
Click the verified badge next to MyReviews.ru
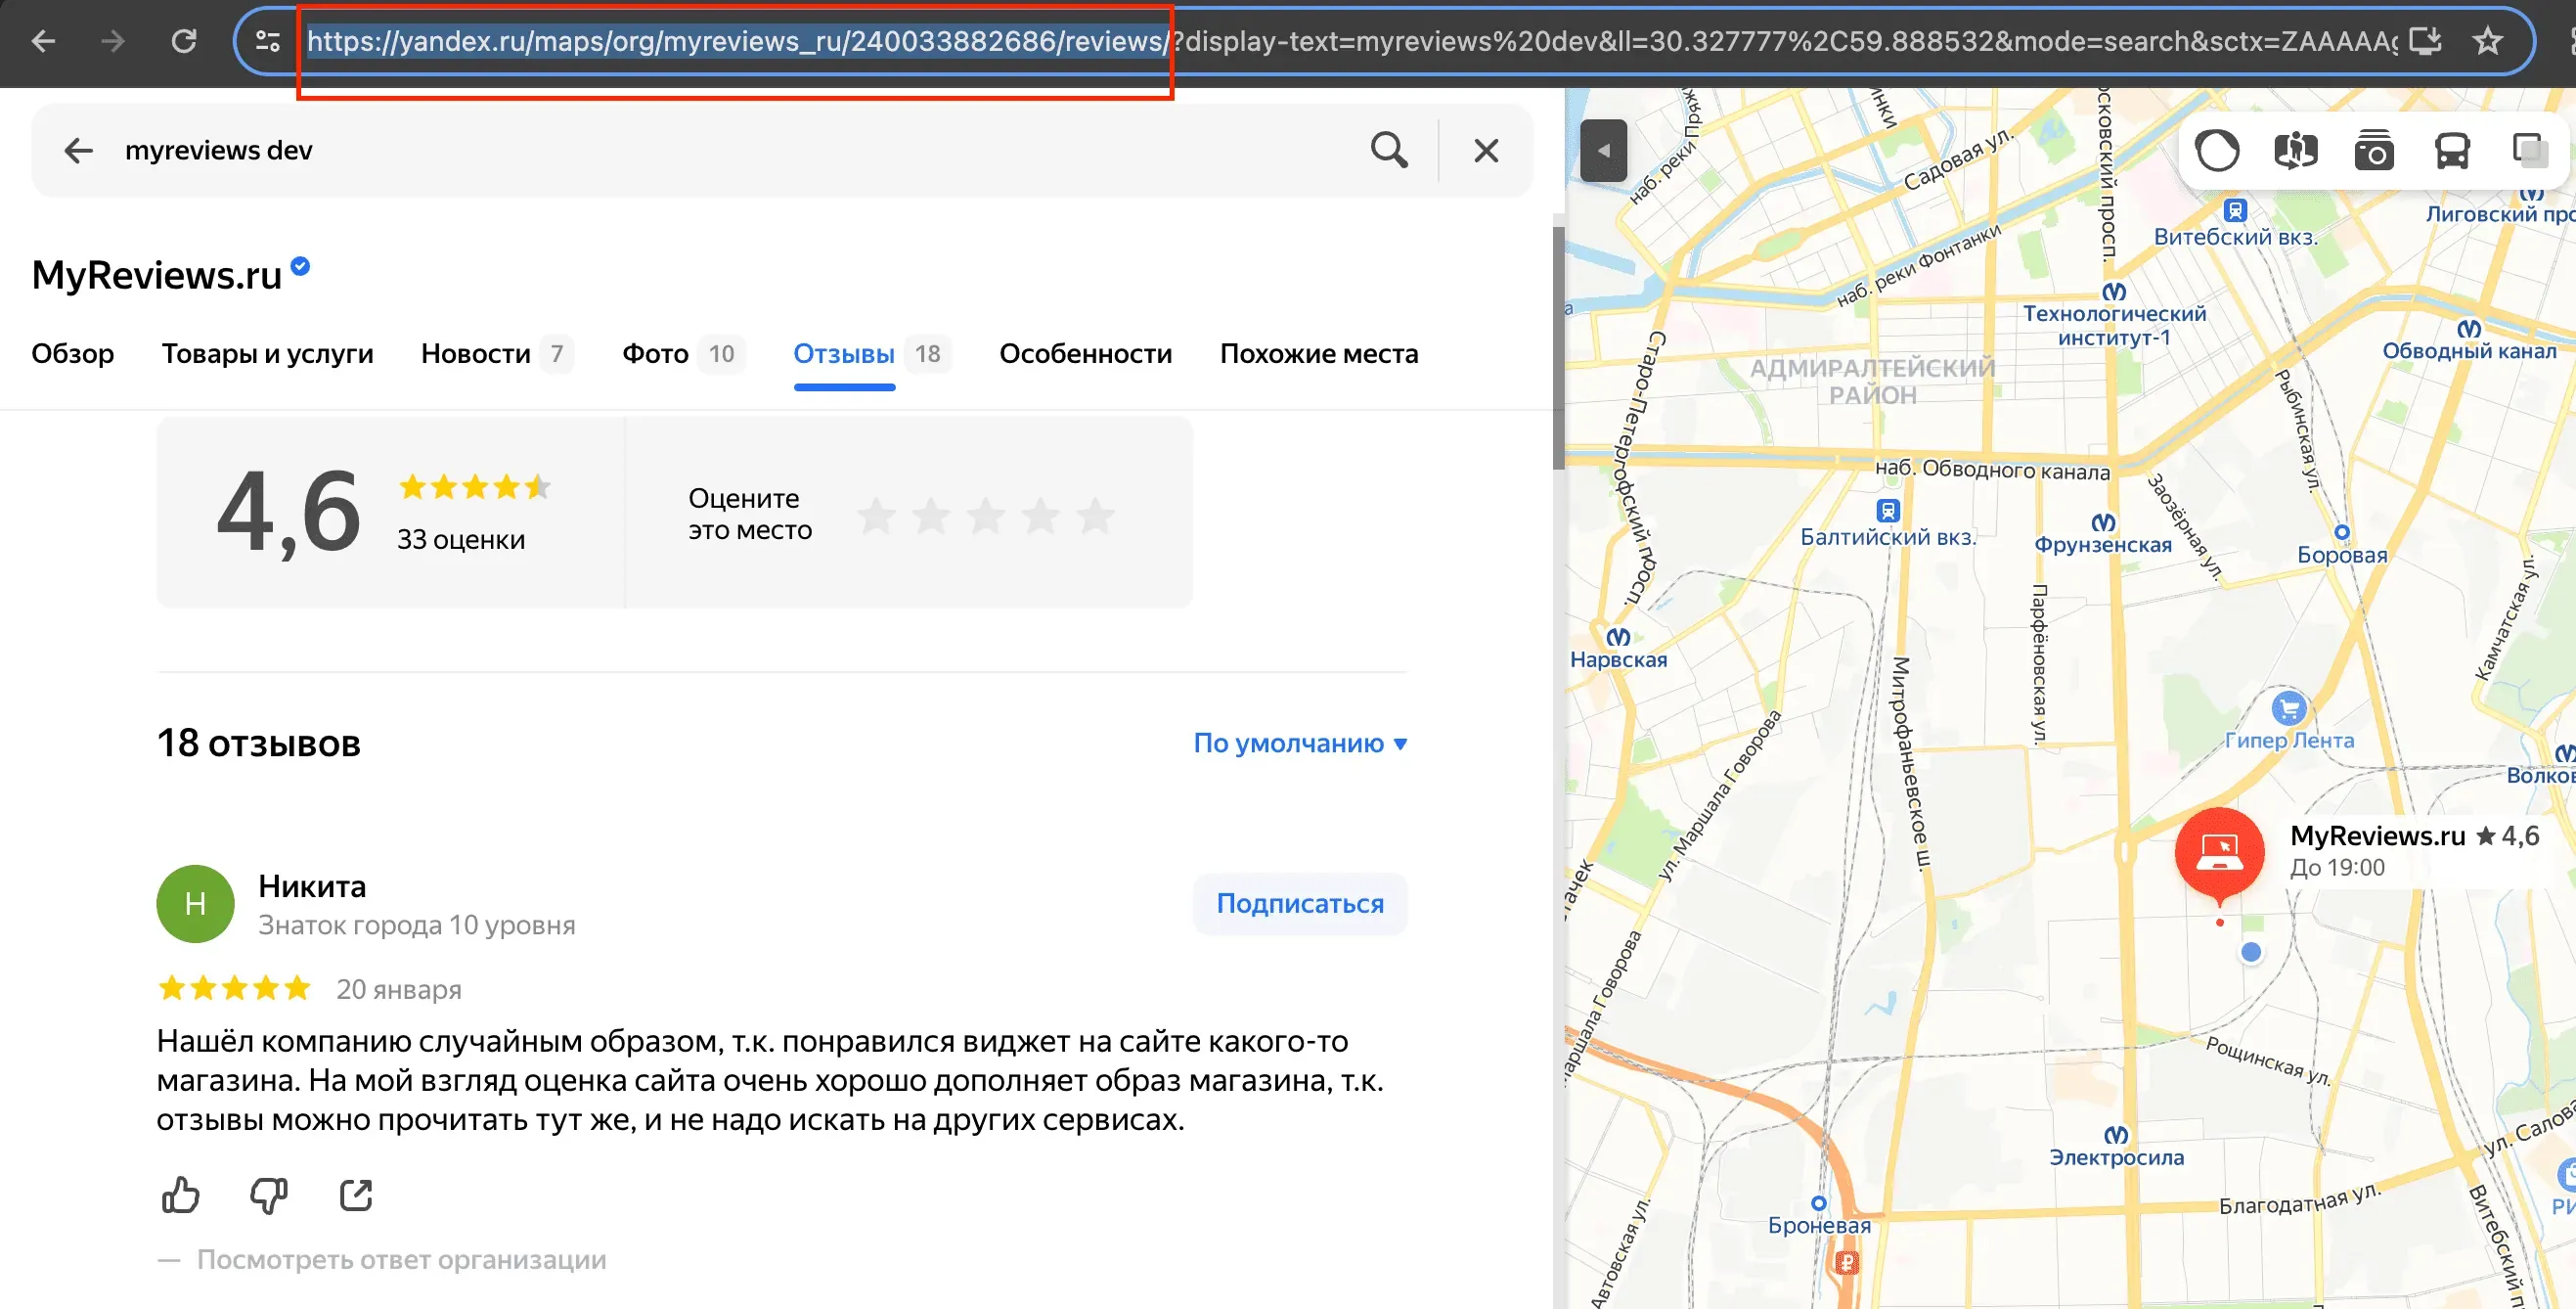[300, 266]
